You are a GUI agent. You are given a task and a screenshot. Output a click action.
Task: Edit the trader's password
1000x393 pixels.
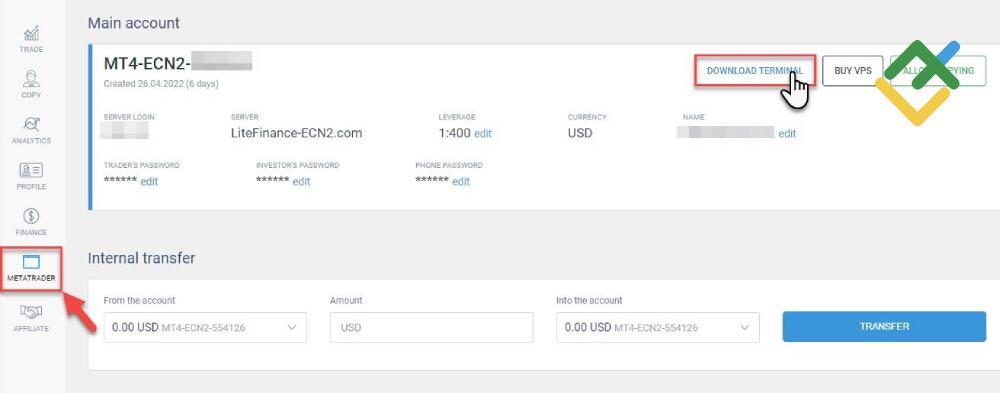pyautogui.click(x=149, y=181)
